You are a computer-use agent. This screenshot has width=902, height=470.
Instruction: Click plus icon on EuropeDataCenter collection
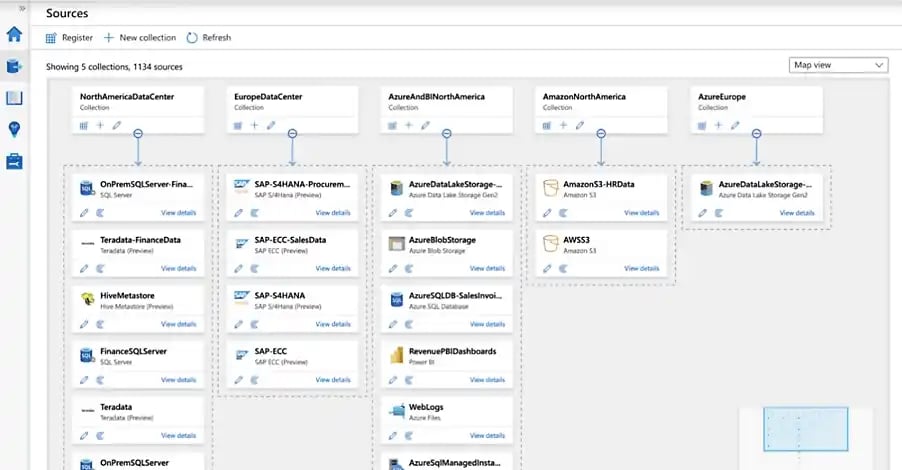coord(254,125)
